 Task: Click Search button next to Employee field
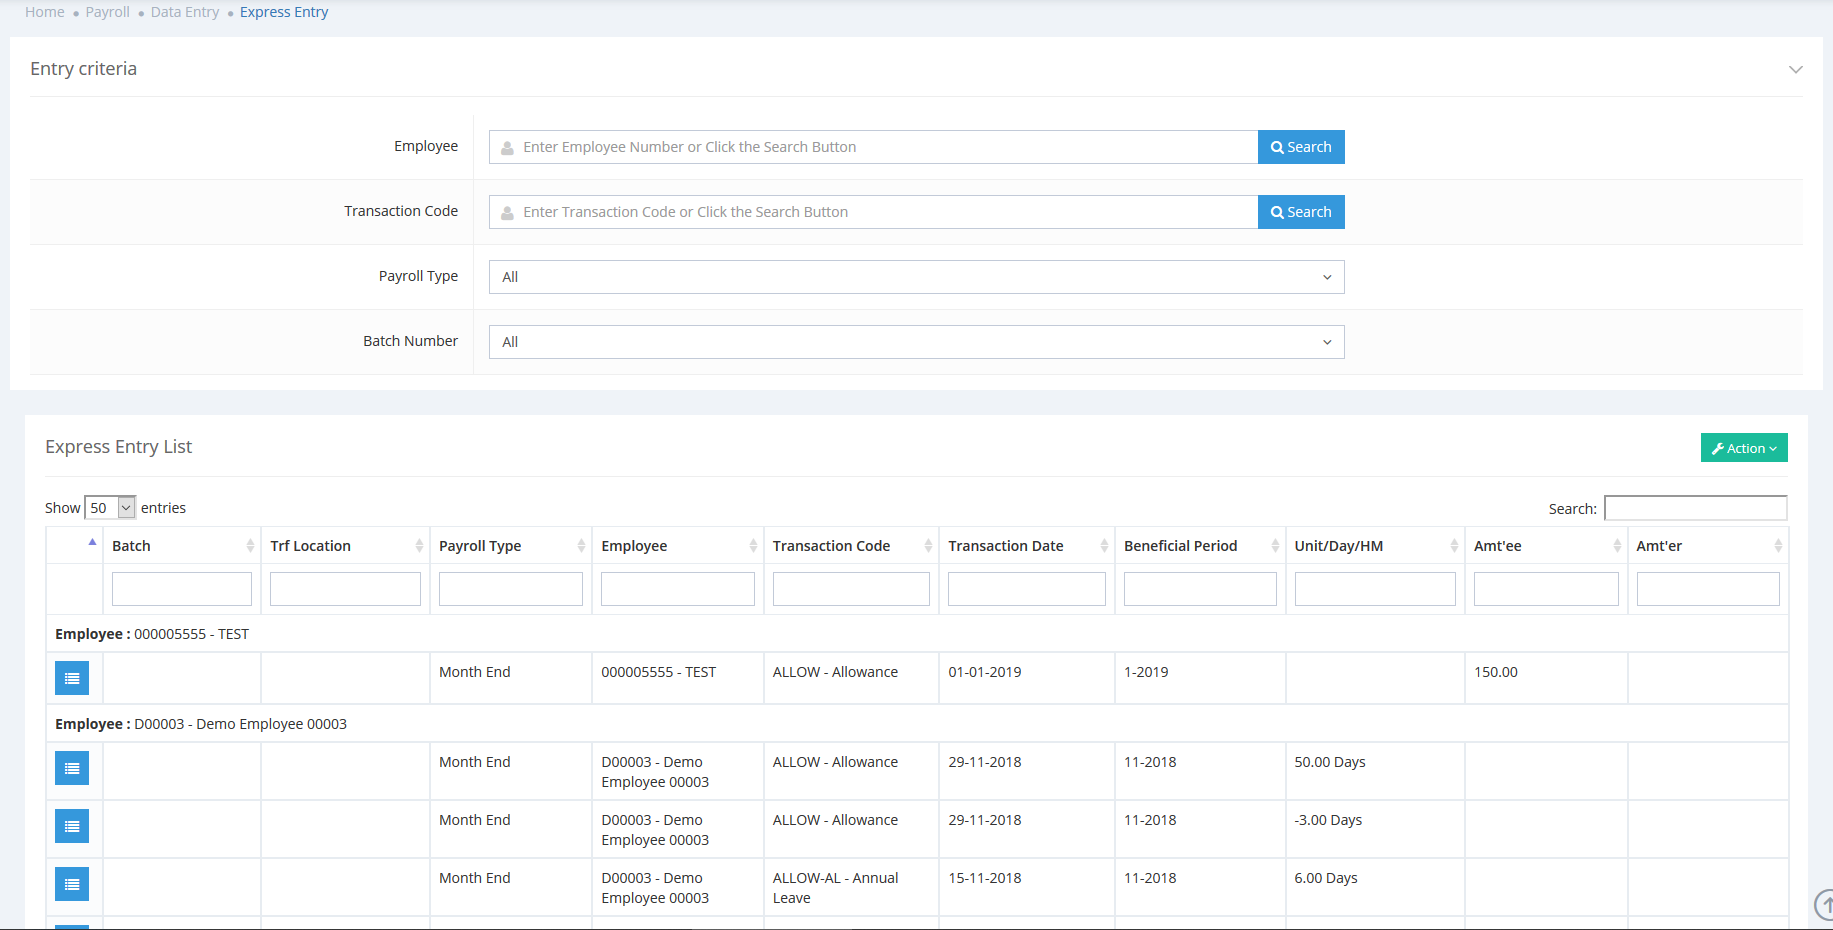point(1300,147)
